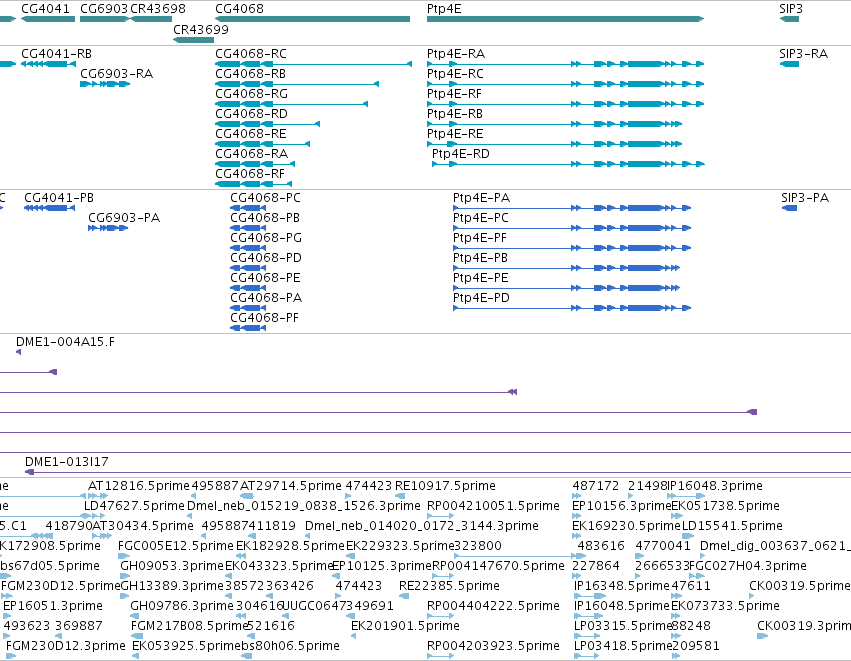
Task: Click EST RP004203923.5prime
Action: [x=493, y=646]
